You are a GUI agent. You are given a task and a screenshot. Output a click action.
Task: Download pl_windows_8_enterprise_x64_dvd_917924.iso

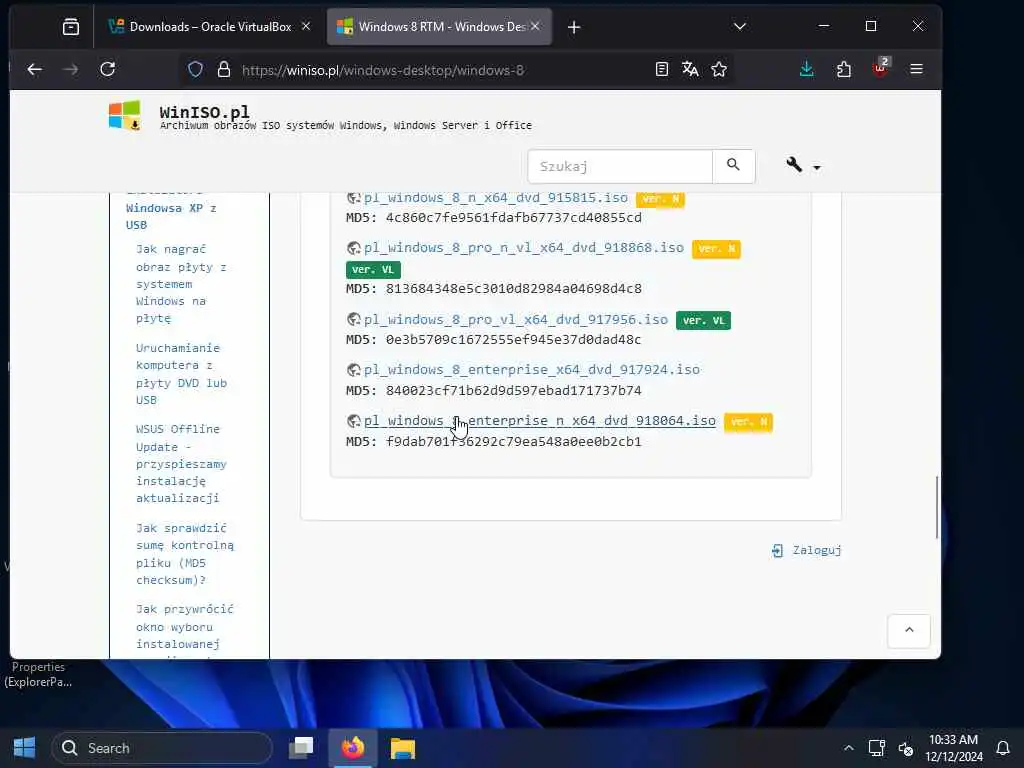(x=532, y=370)
